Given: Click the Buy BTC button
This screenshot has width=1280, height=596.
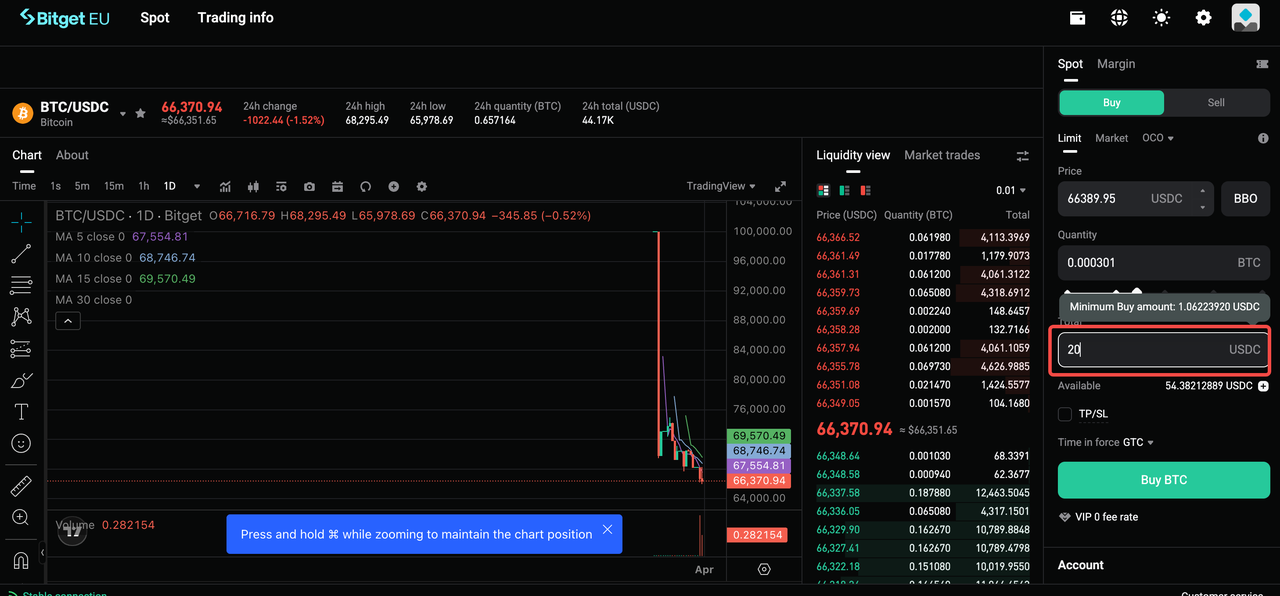Looking at the screenshot, I should pyautogui.click(x=1164, y=480).
